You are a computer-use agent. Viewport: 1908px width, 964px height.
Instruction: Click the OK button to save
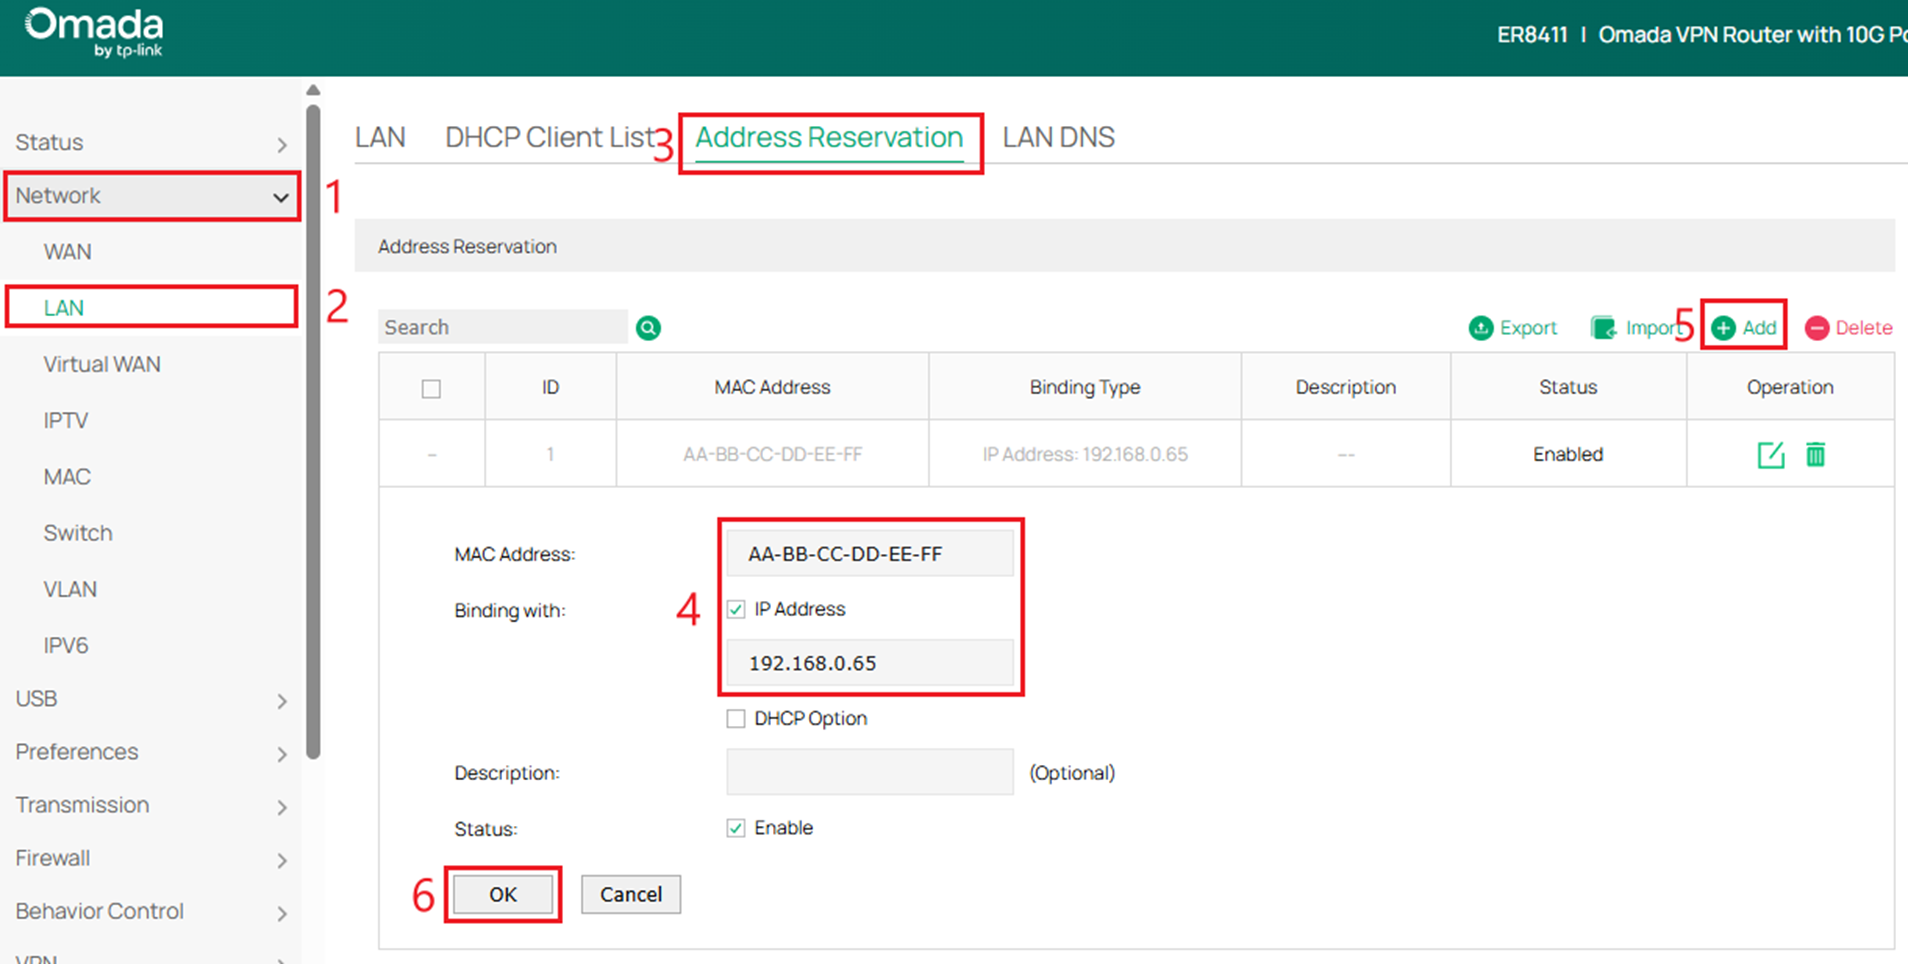point(503,894)
